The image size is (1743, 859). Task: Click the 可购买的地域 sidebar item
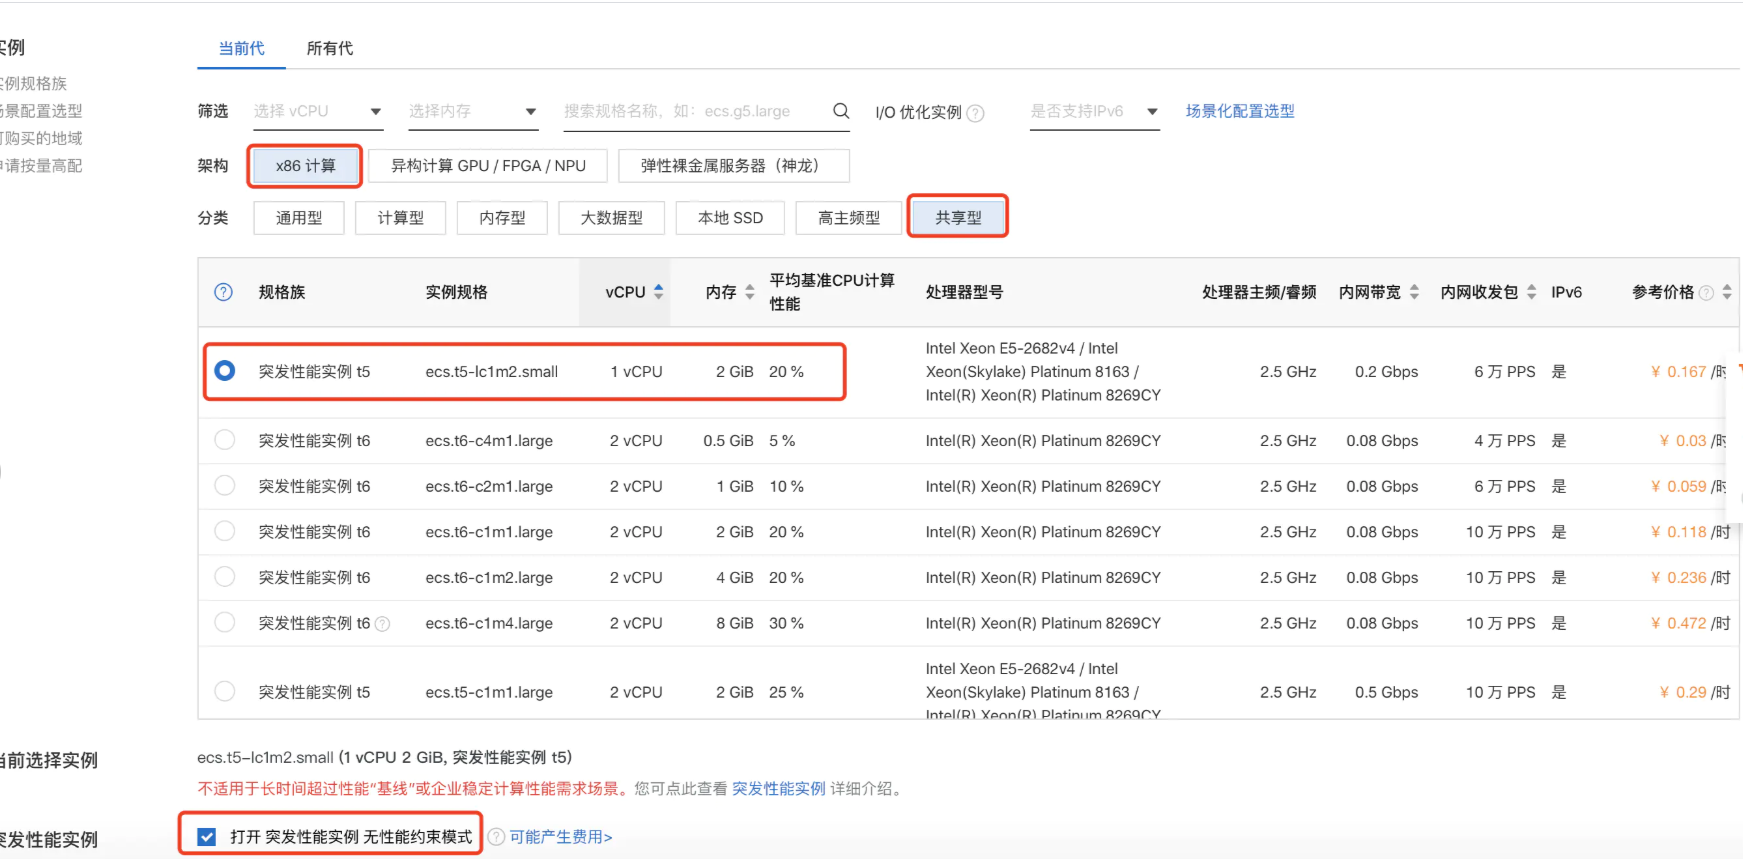[41, 138]
